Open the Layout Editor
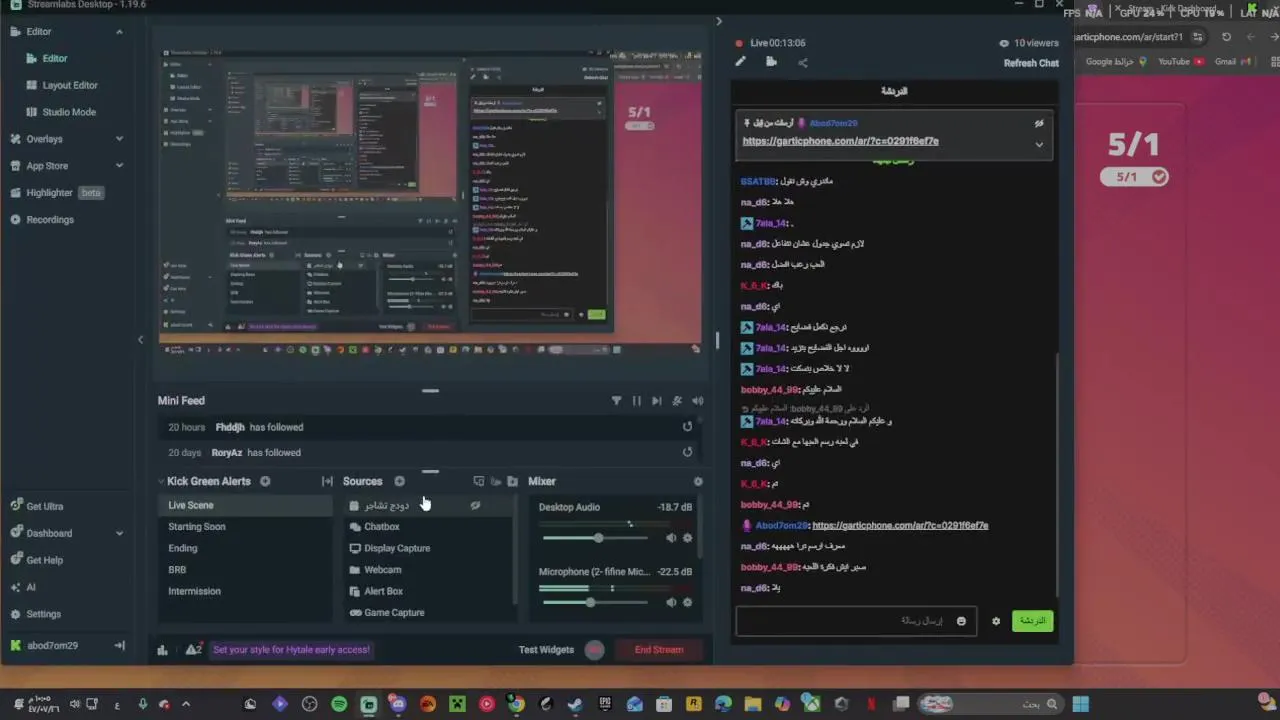Image resolution: width=1280 pixels, height=720 pixels. point(70,85)
